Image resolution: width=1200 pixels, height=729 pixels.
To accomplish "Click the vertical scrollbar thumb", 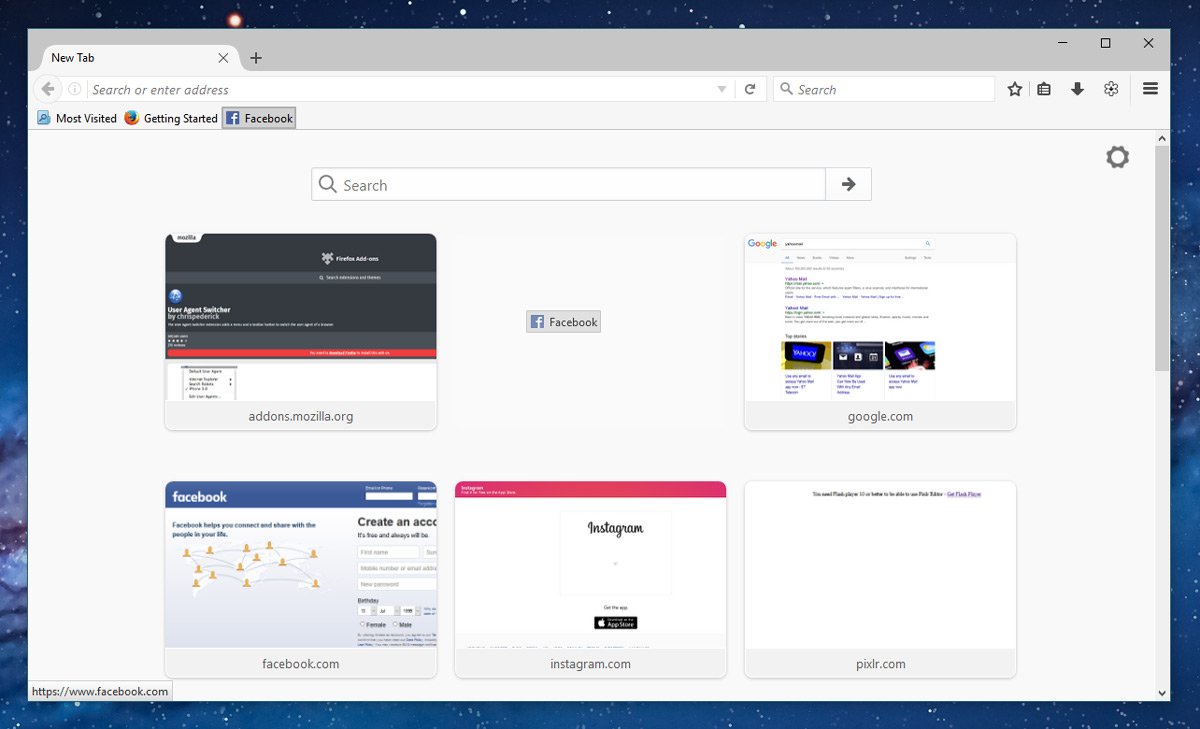I will click(x=1162, y=258).
